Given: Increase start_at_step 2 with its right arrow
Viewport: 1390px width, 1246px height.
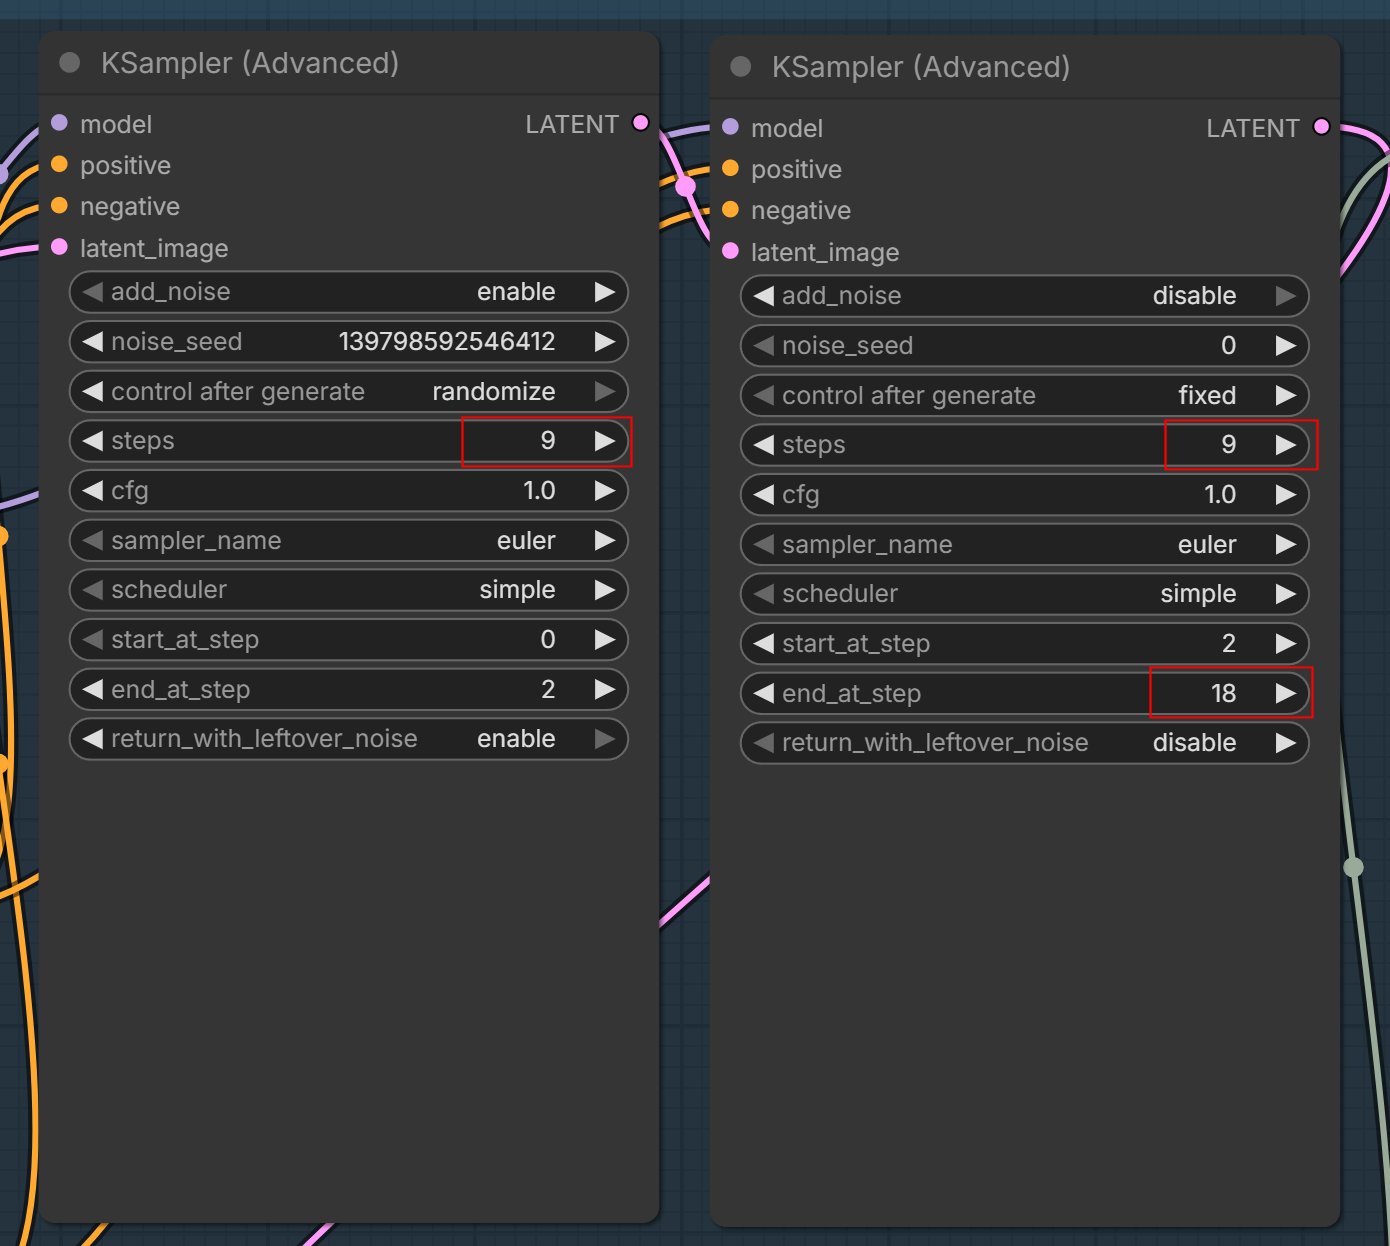Looking at the screenshot, I should 1285,644.
